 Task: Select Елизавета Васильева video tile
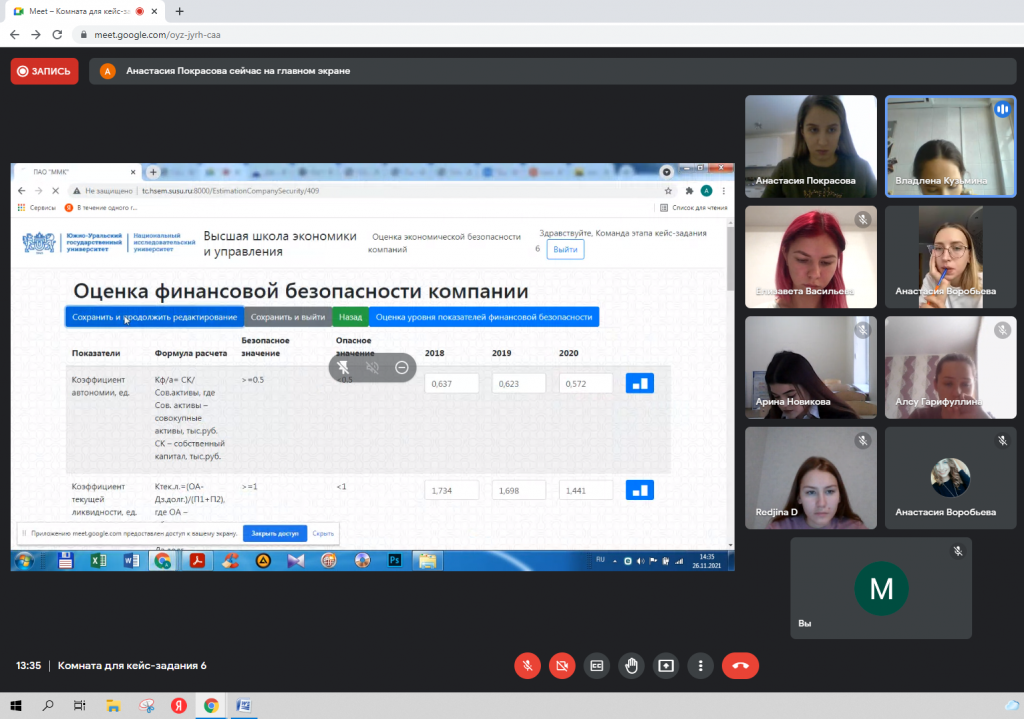810,257
